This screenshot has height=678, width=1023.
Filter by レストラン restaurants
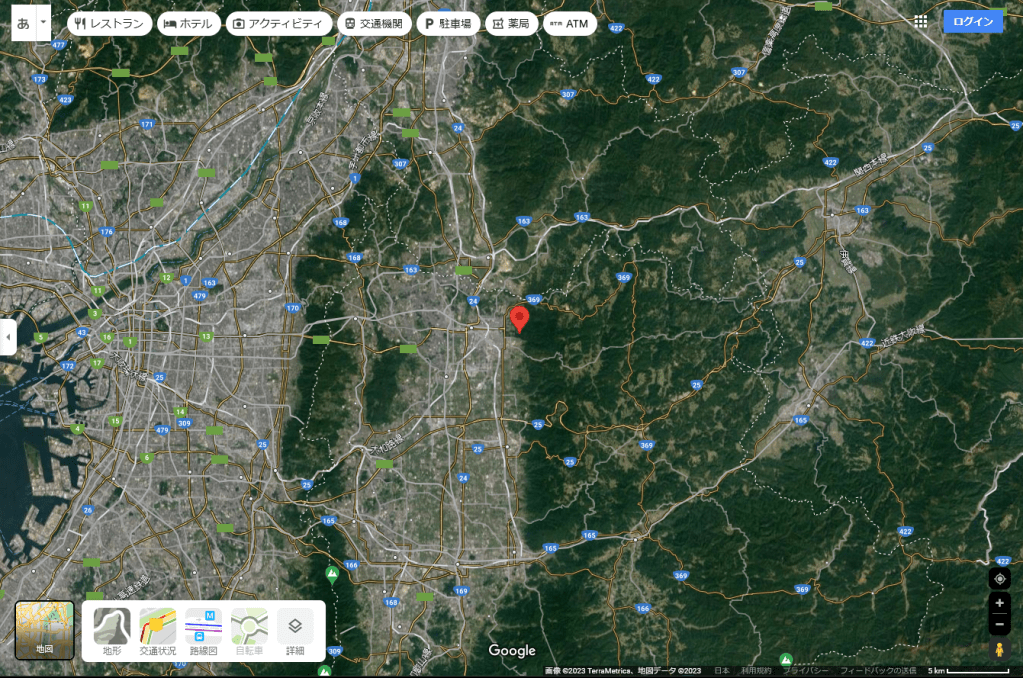pyautogui.click(x=110, y=23)
